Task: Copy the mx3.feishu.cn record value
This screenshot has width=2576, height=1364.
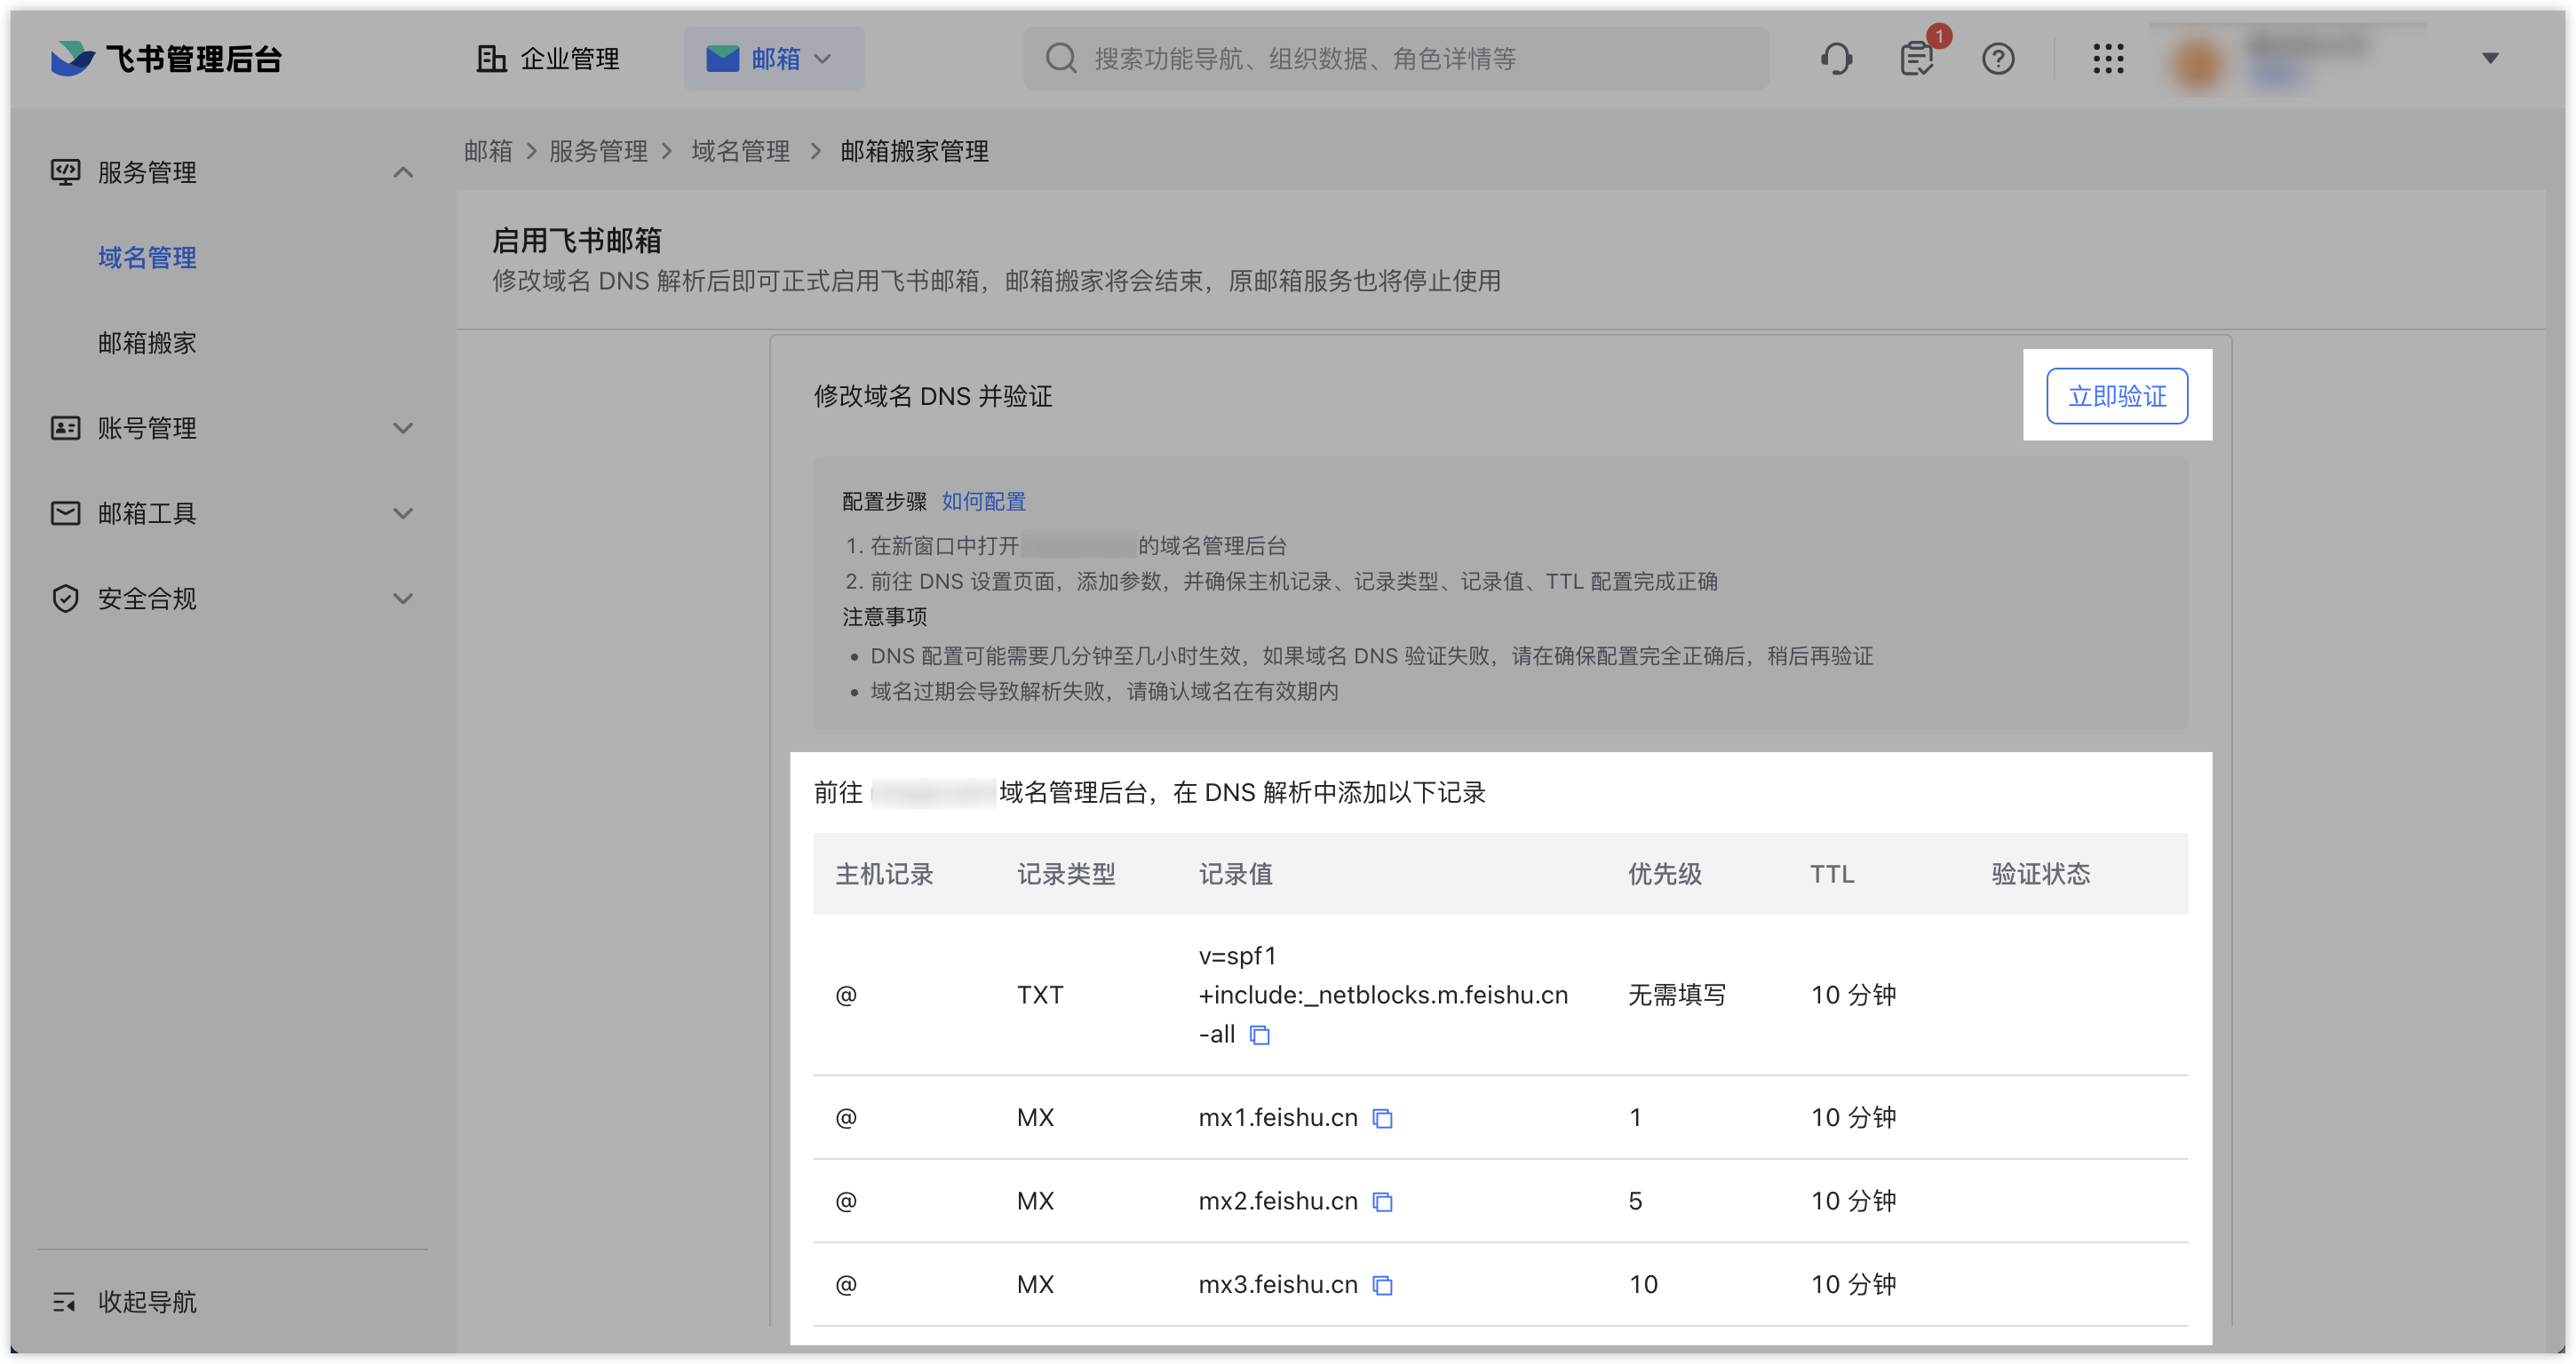Action: (1383, 1285)
